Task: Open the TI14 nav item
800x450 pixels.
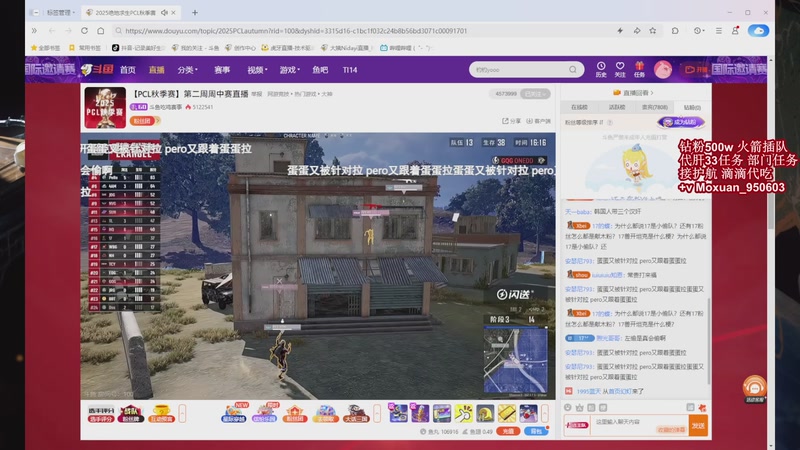Action: (x=350, y=70)
